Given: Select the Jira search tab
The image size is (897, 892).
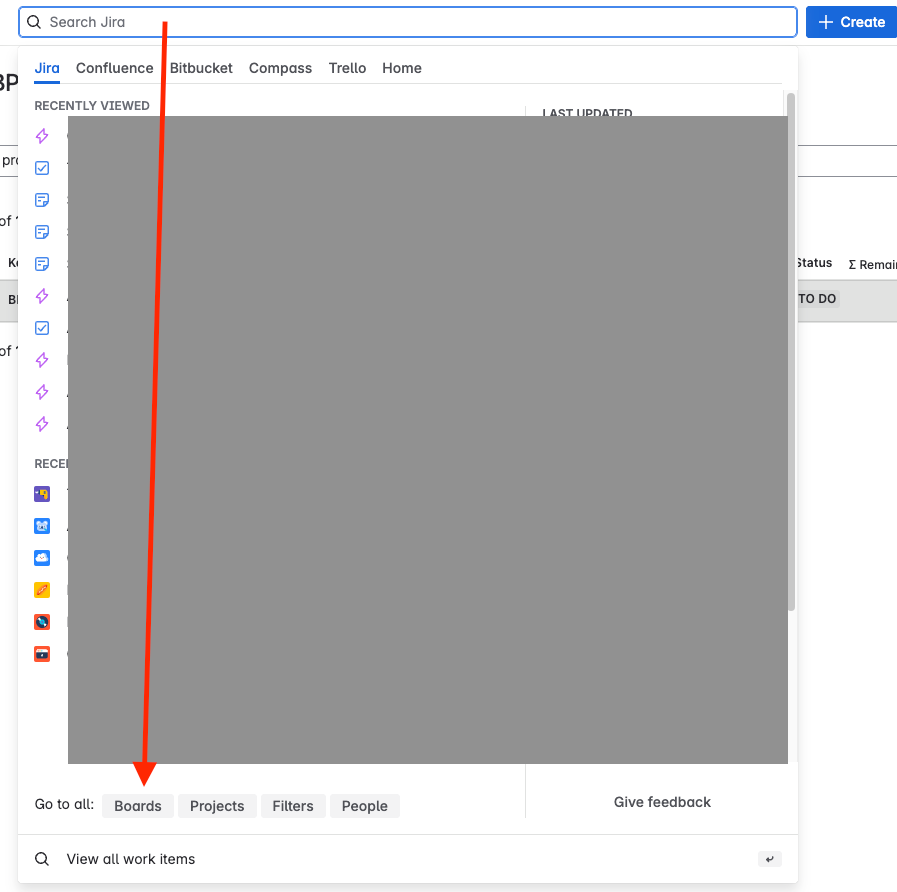Looking at the screenshot, I should point(47,68).
